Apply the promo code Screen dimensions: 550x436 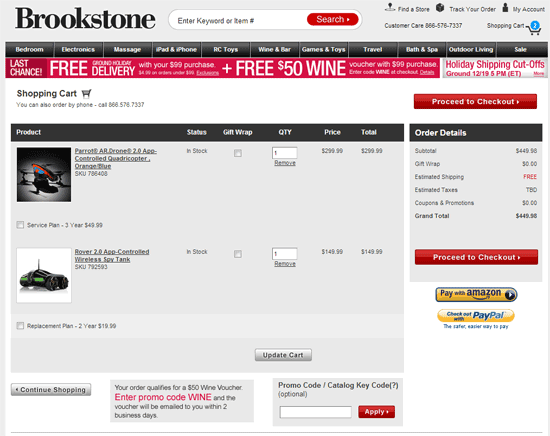pyautogui.click(x=376, y=412)
